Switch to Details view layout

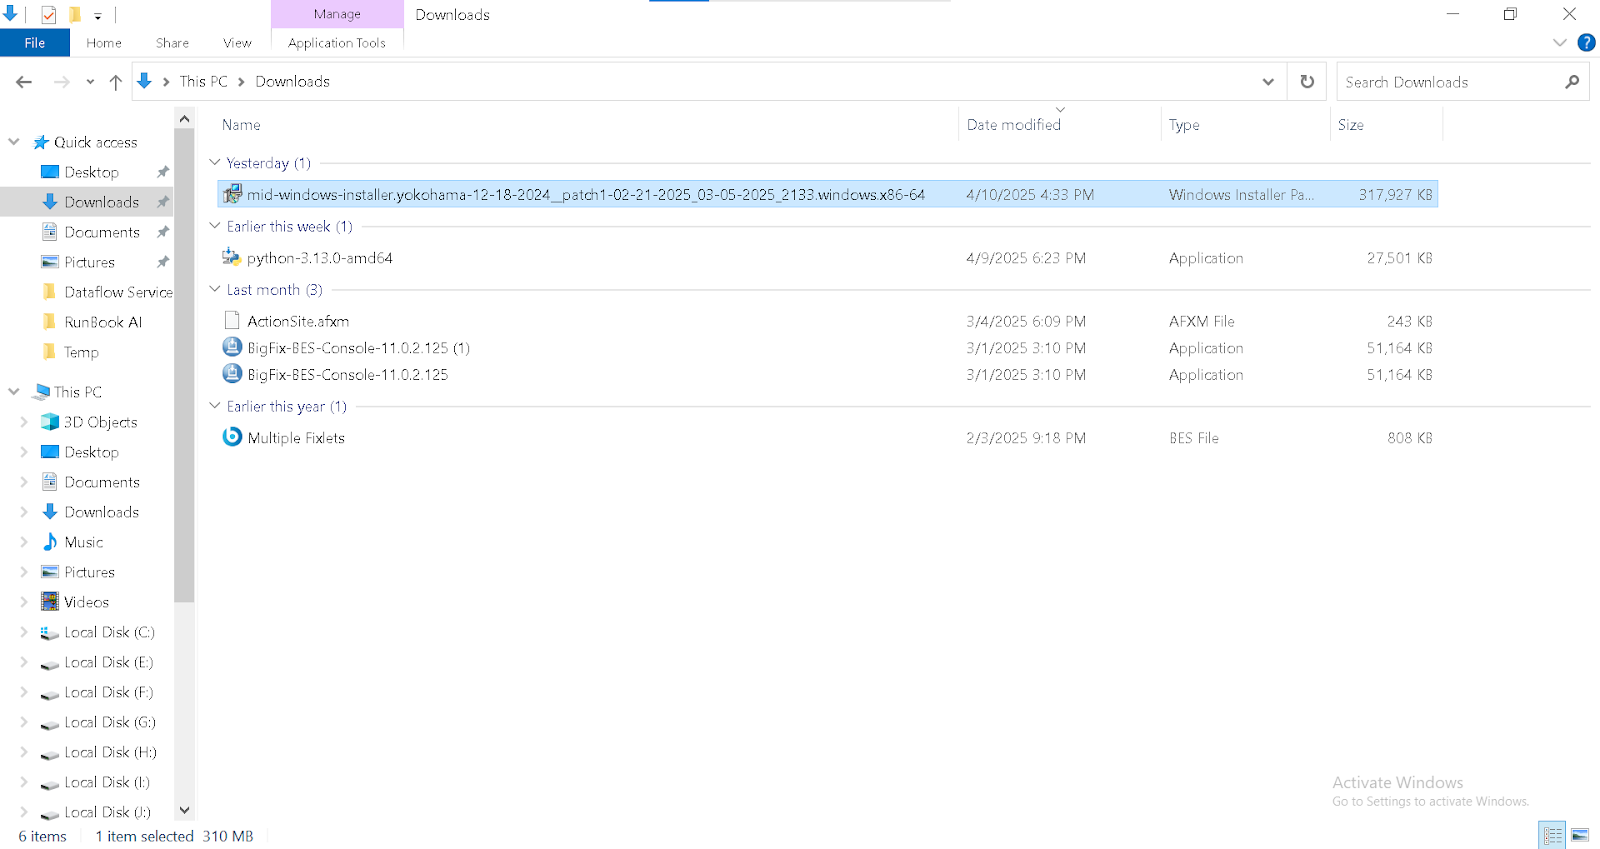[x=1553, y=835]
